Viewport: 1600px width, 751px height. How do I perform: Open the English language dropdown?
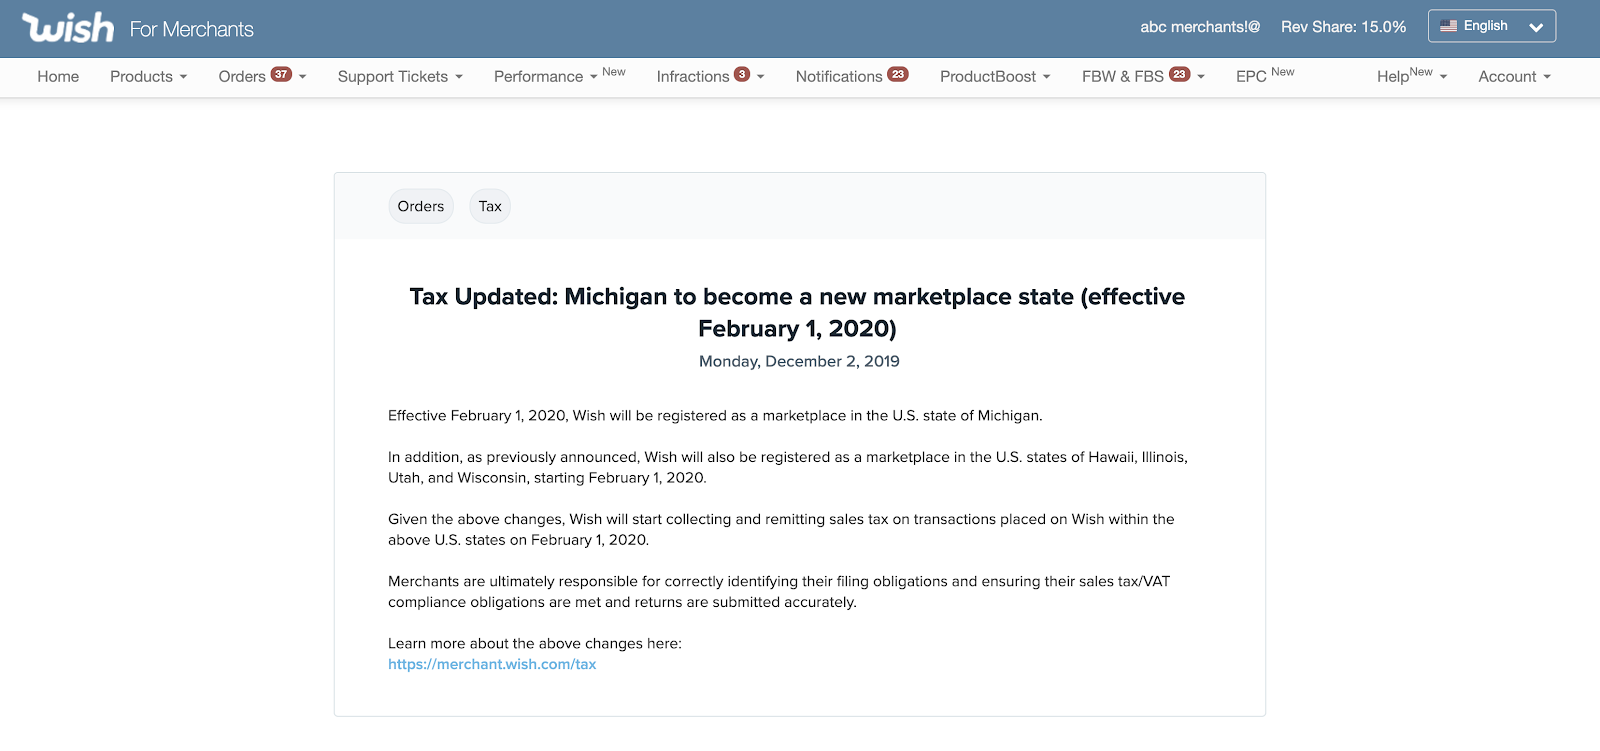tap(1492, 26)
